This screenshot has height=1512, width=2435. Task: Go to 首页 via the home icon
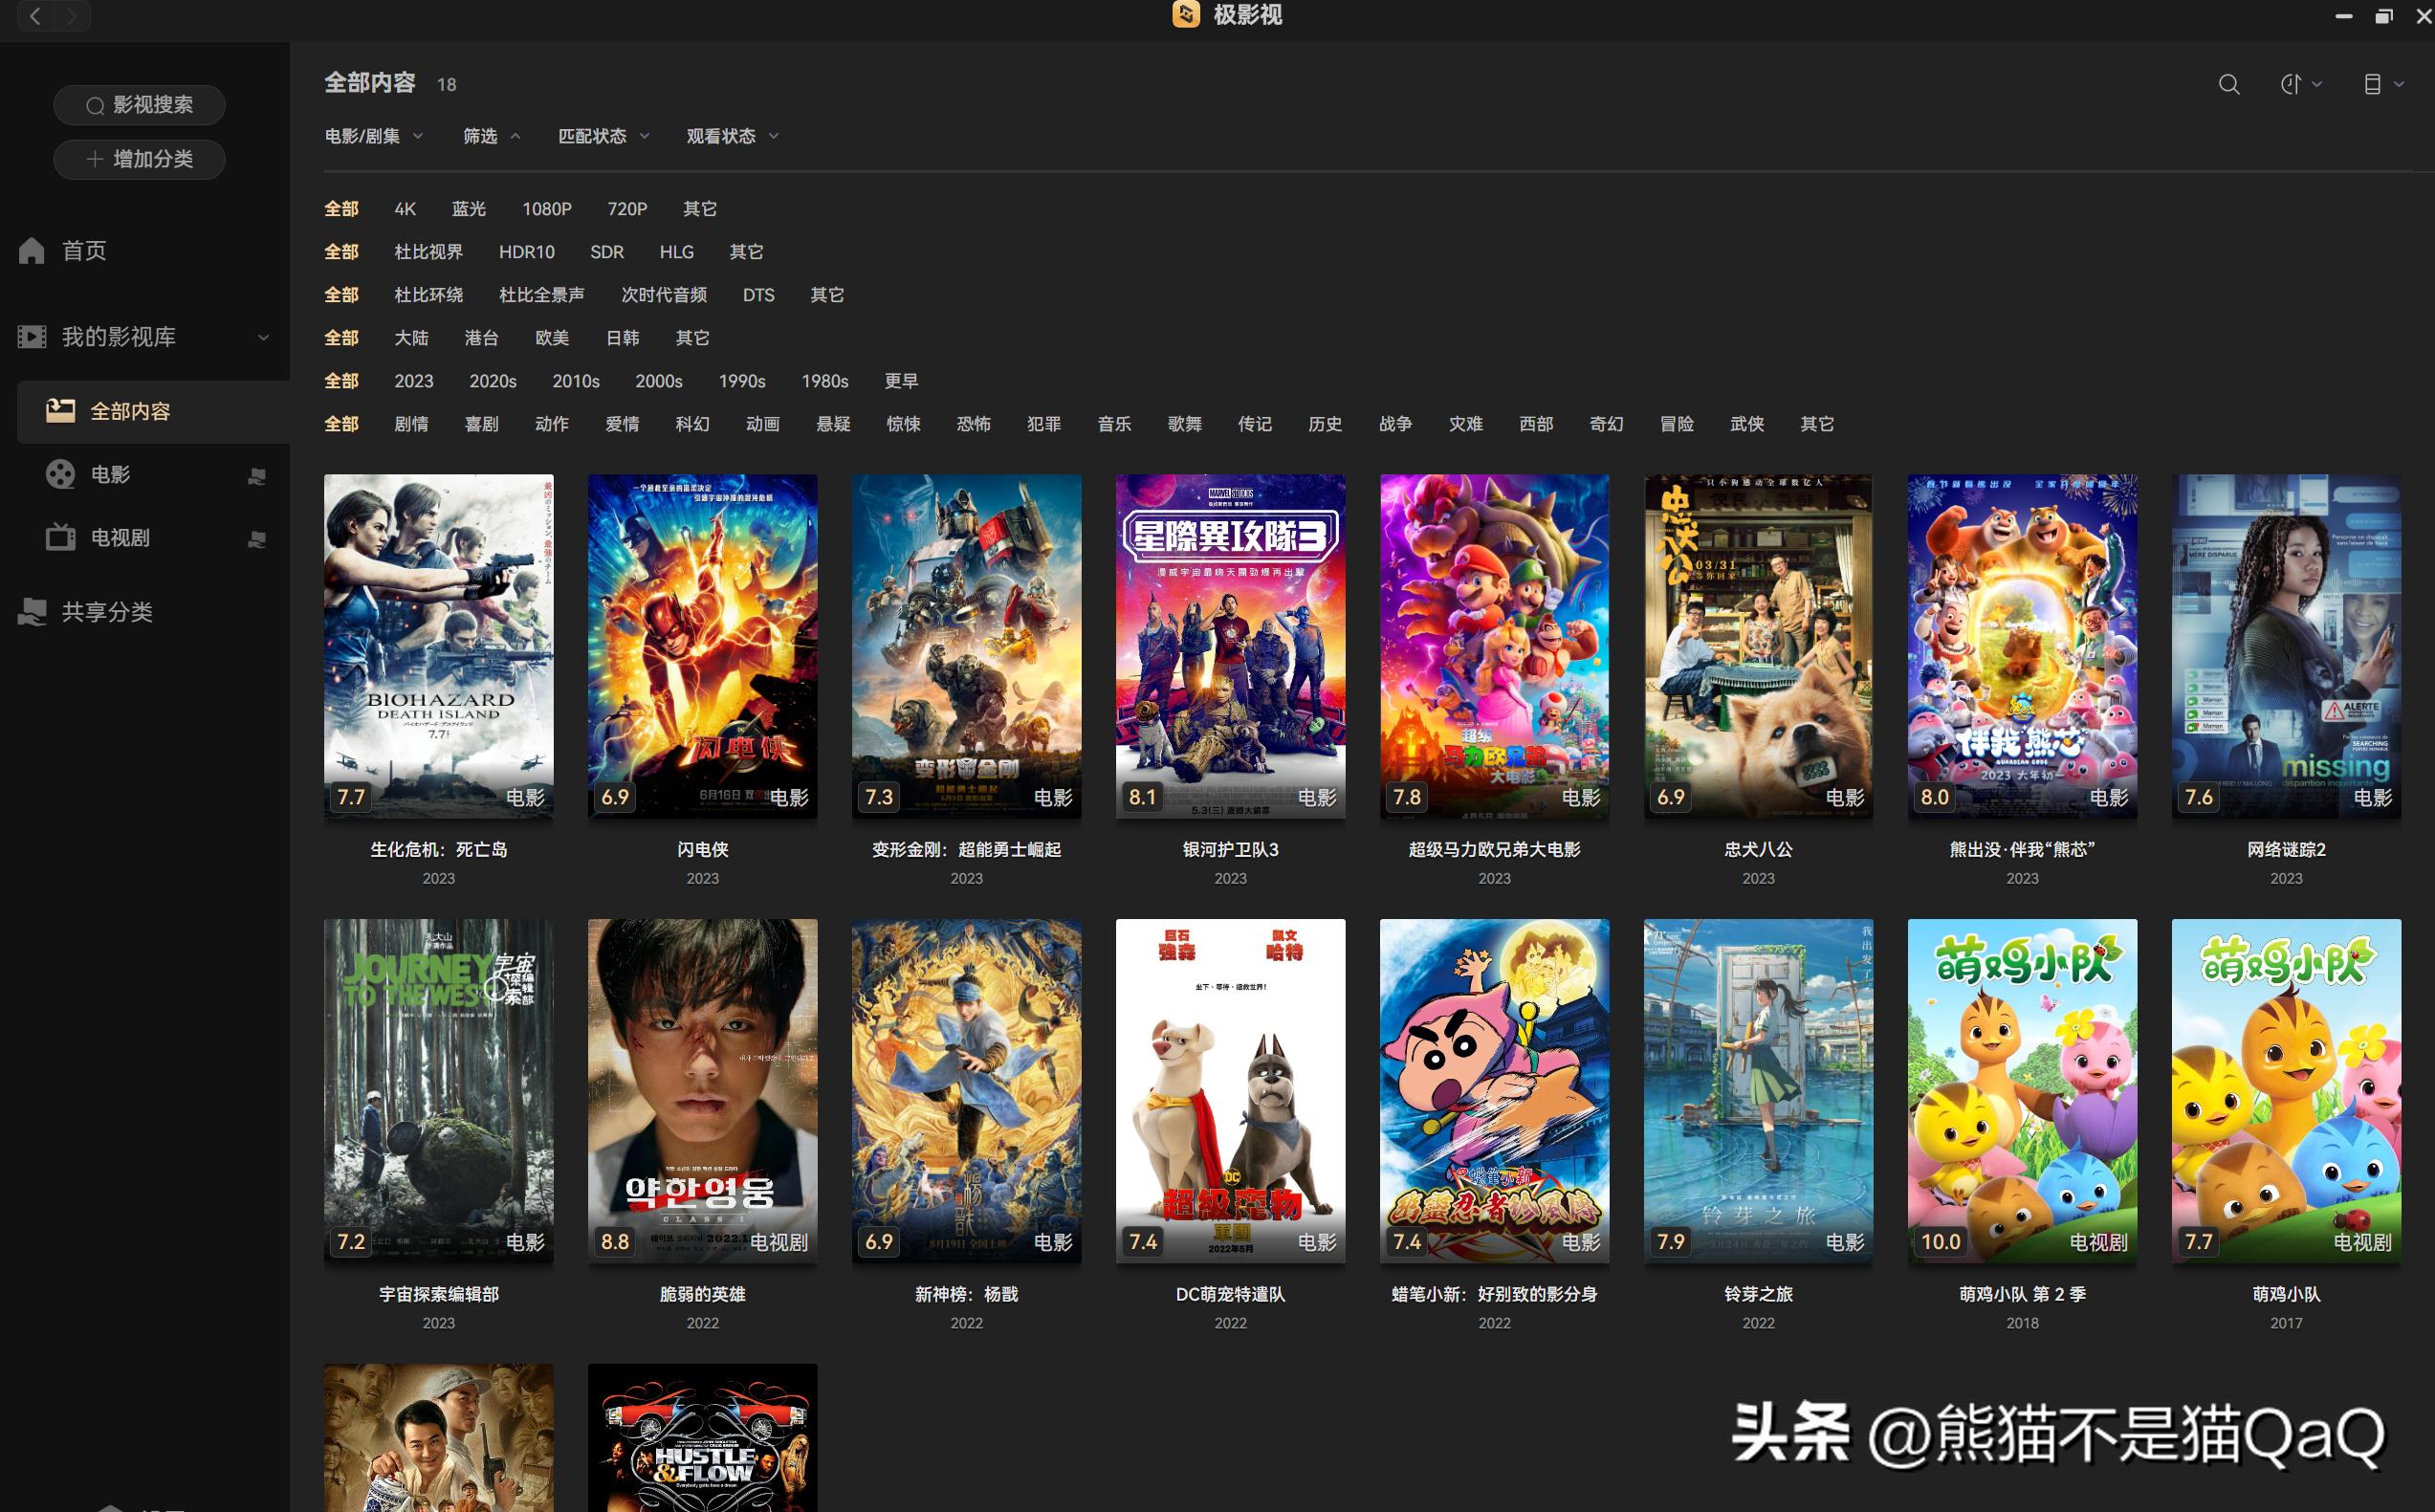32,250
